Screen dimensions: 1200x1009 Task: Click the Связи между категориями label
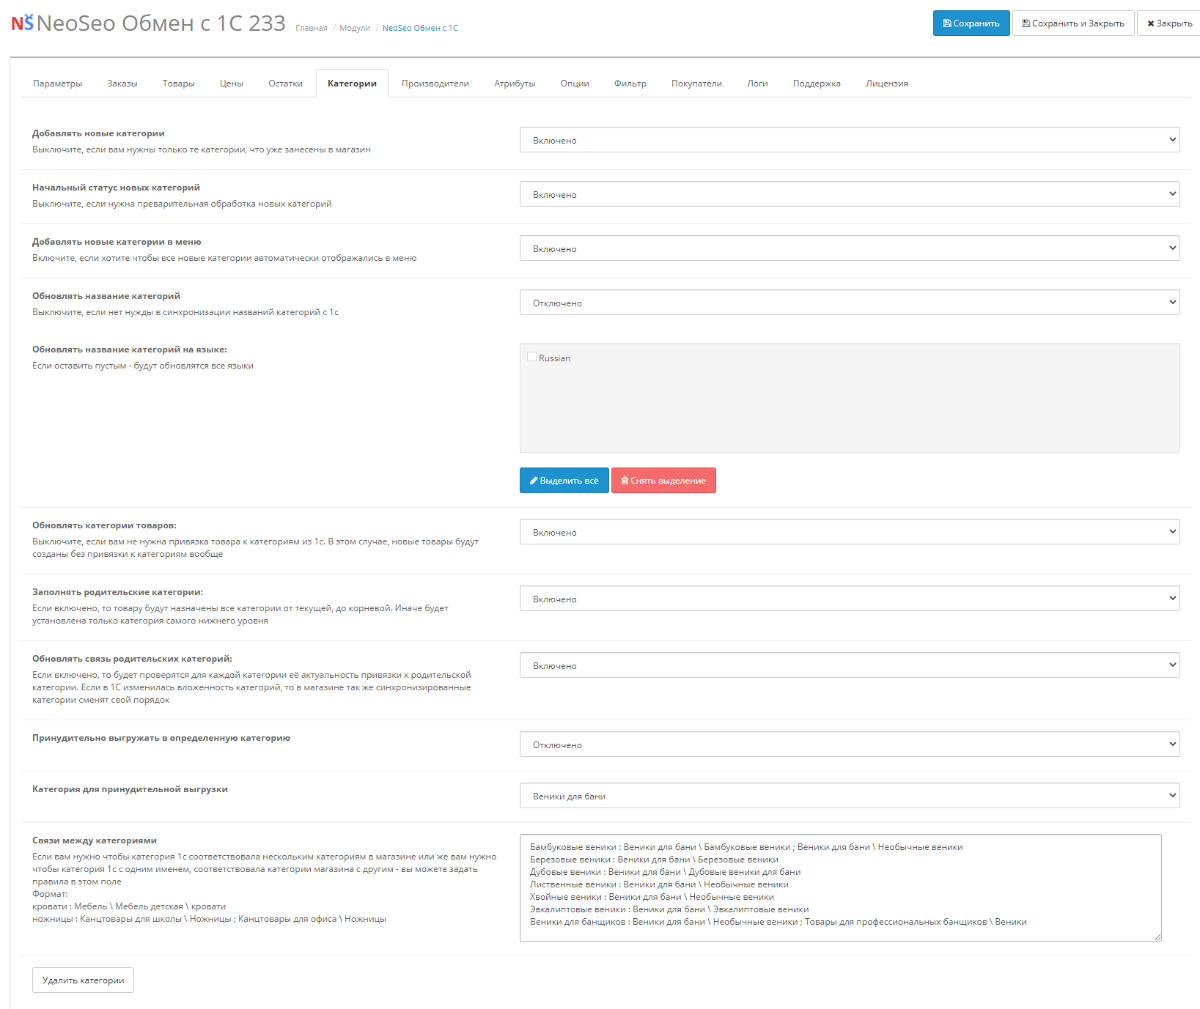(x=94, y=841)
